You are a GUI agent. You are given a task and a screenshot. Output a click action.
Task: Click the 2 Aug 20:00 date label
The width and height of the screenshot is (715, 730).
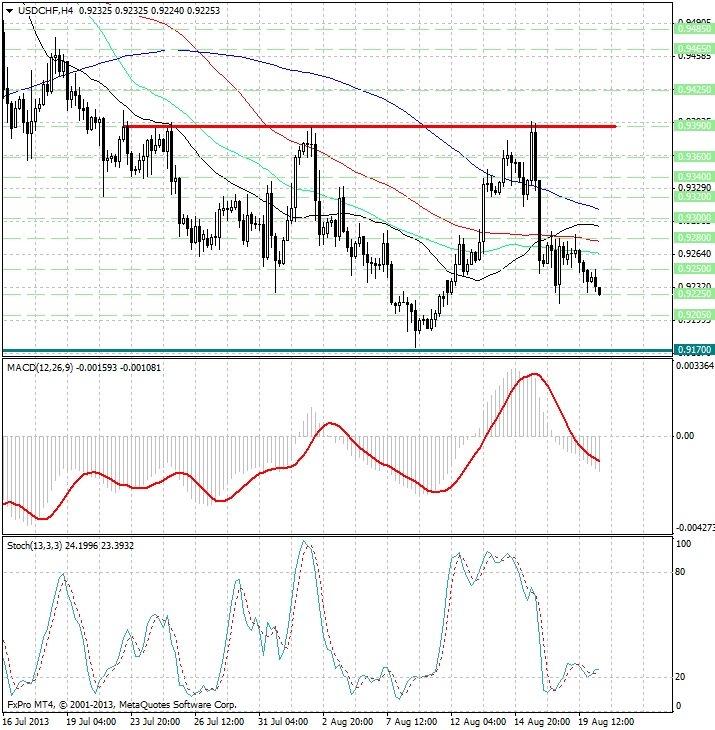[x=347, y=722]
